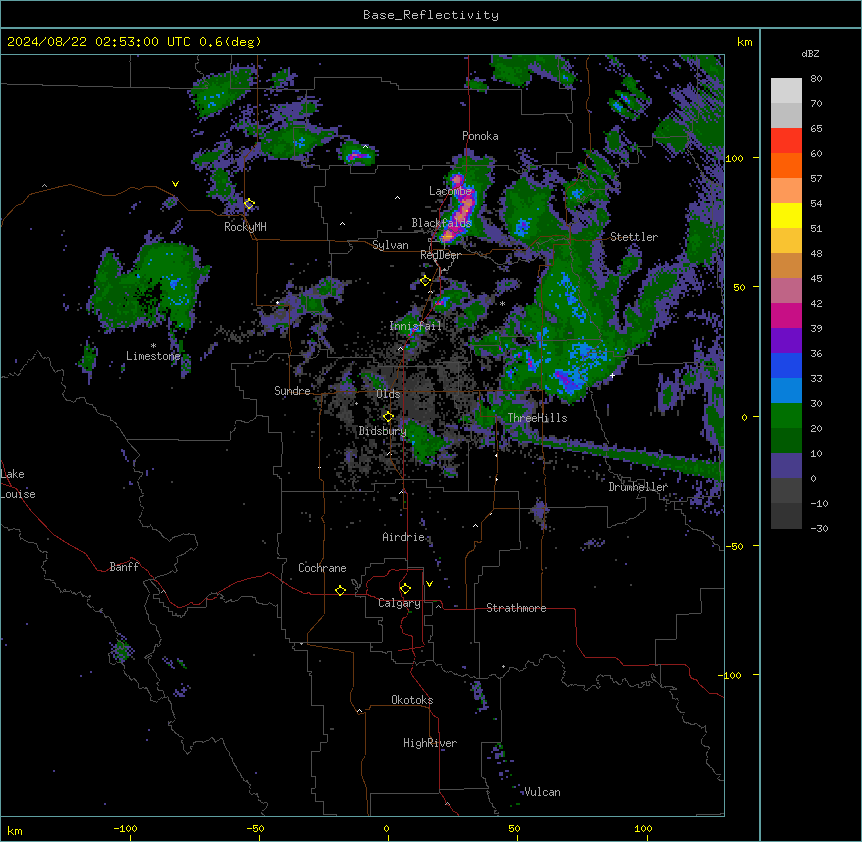
Task: Click the Ponoka city label
Action: (x=480, y=136)
